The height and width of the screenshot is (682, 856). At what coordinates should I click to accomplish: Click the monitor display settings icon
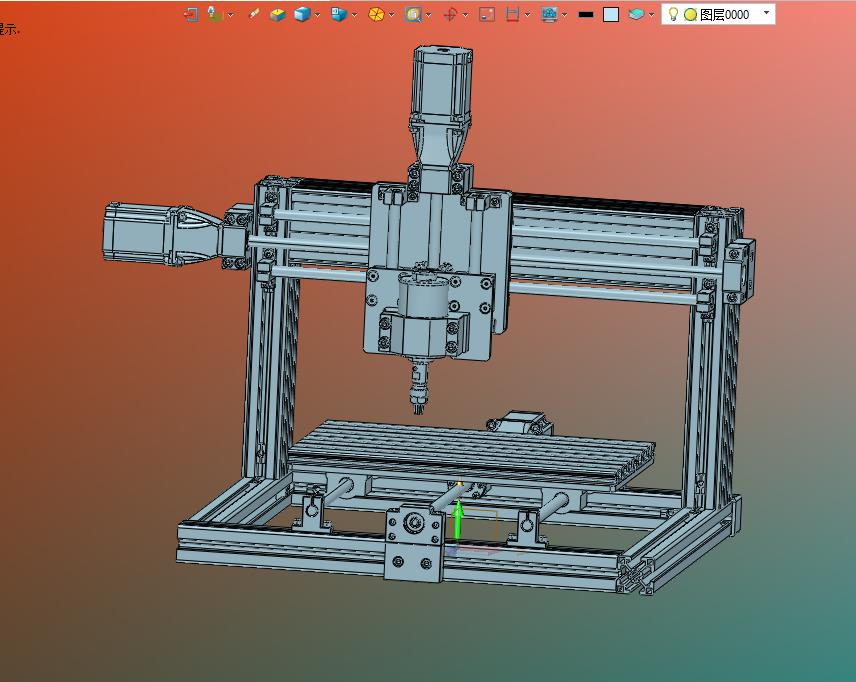[549, 14]
